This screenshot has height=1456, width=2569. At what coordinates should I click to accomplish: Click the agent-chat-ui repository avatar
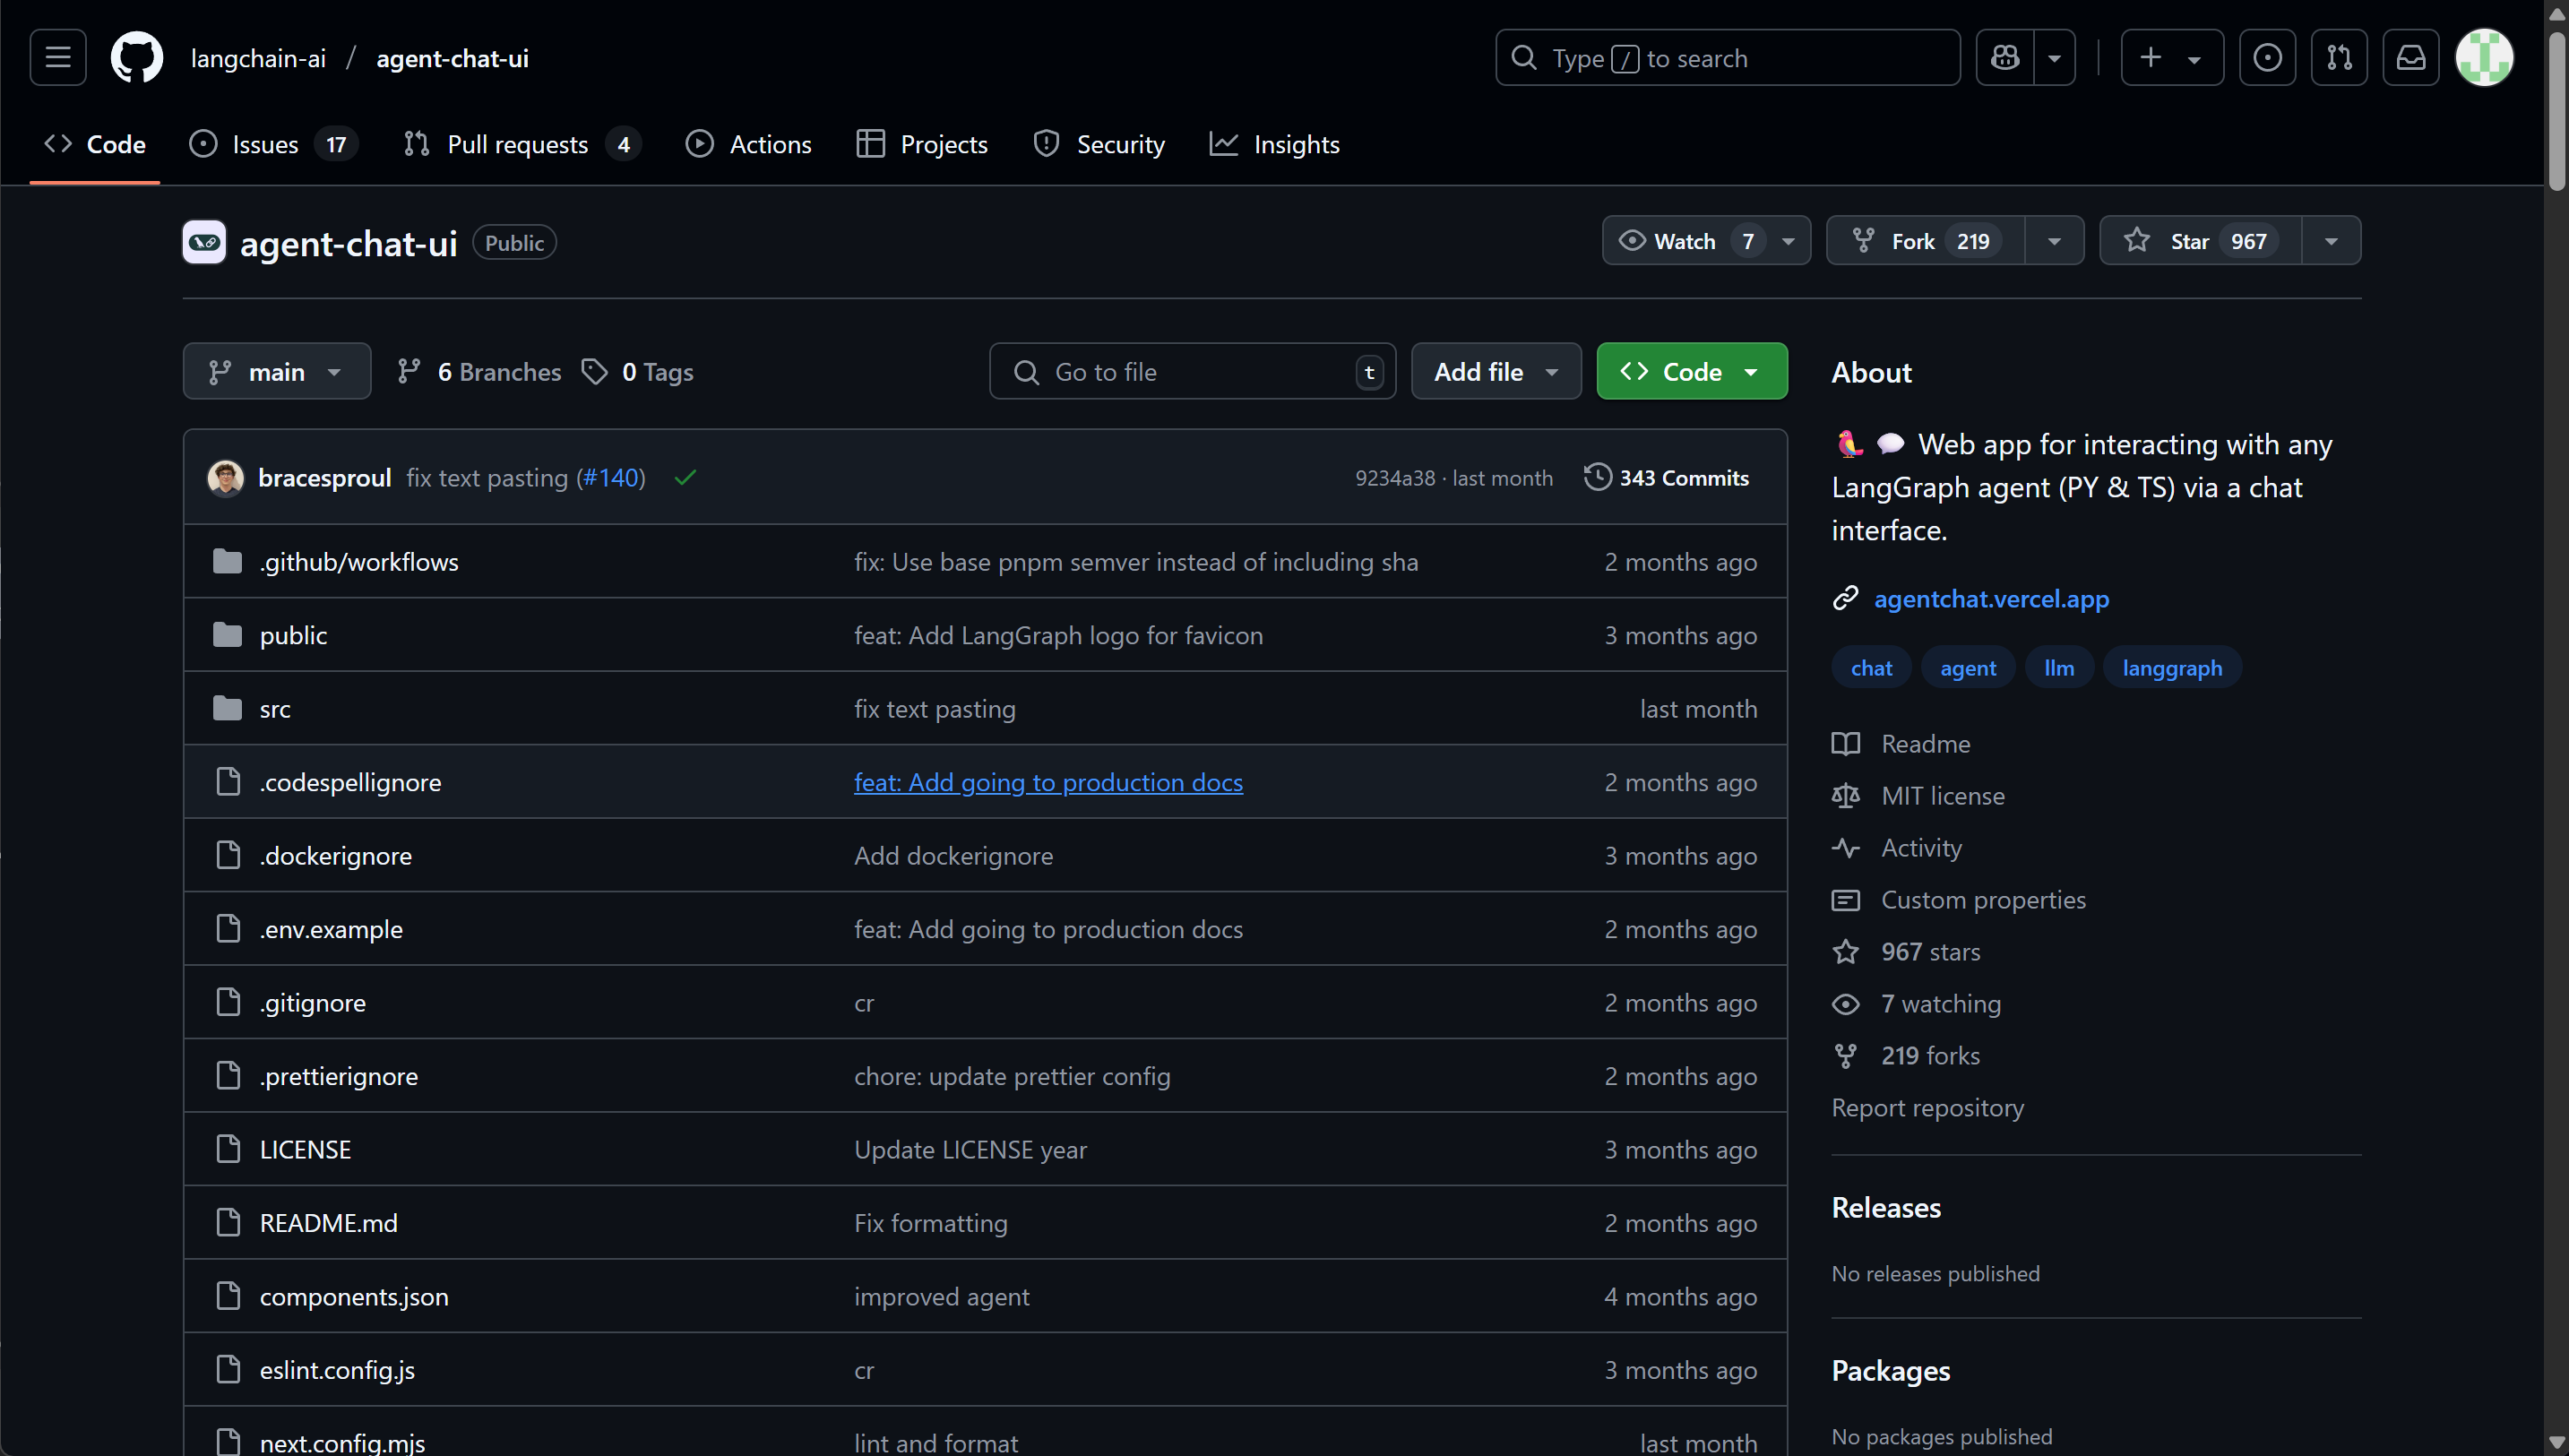pyautogui.click(x=204, y=242)
